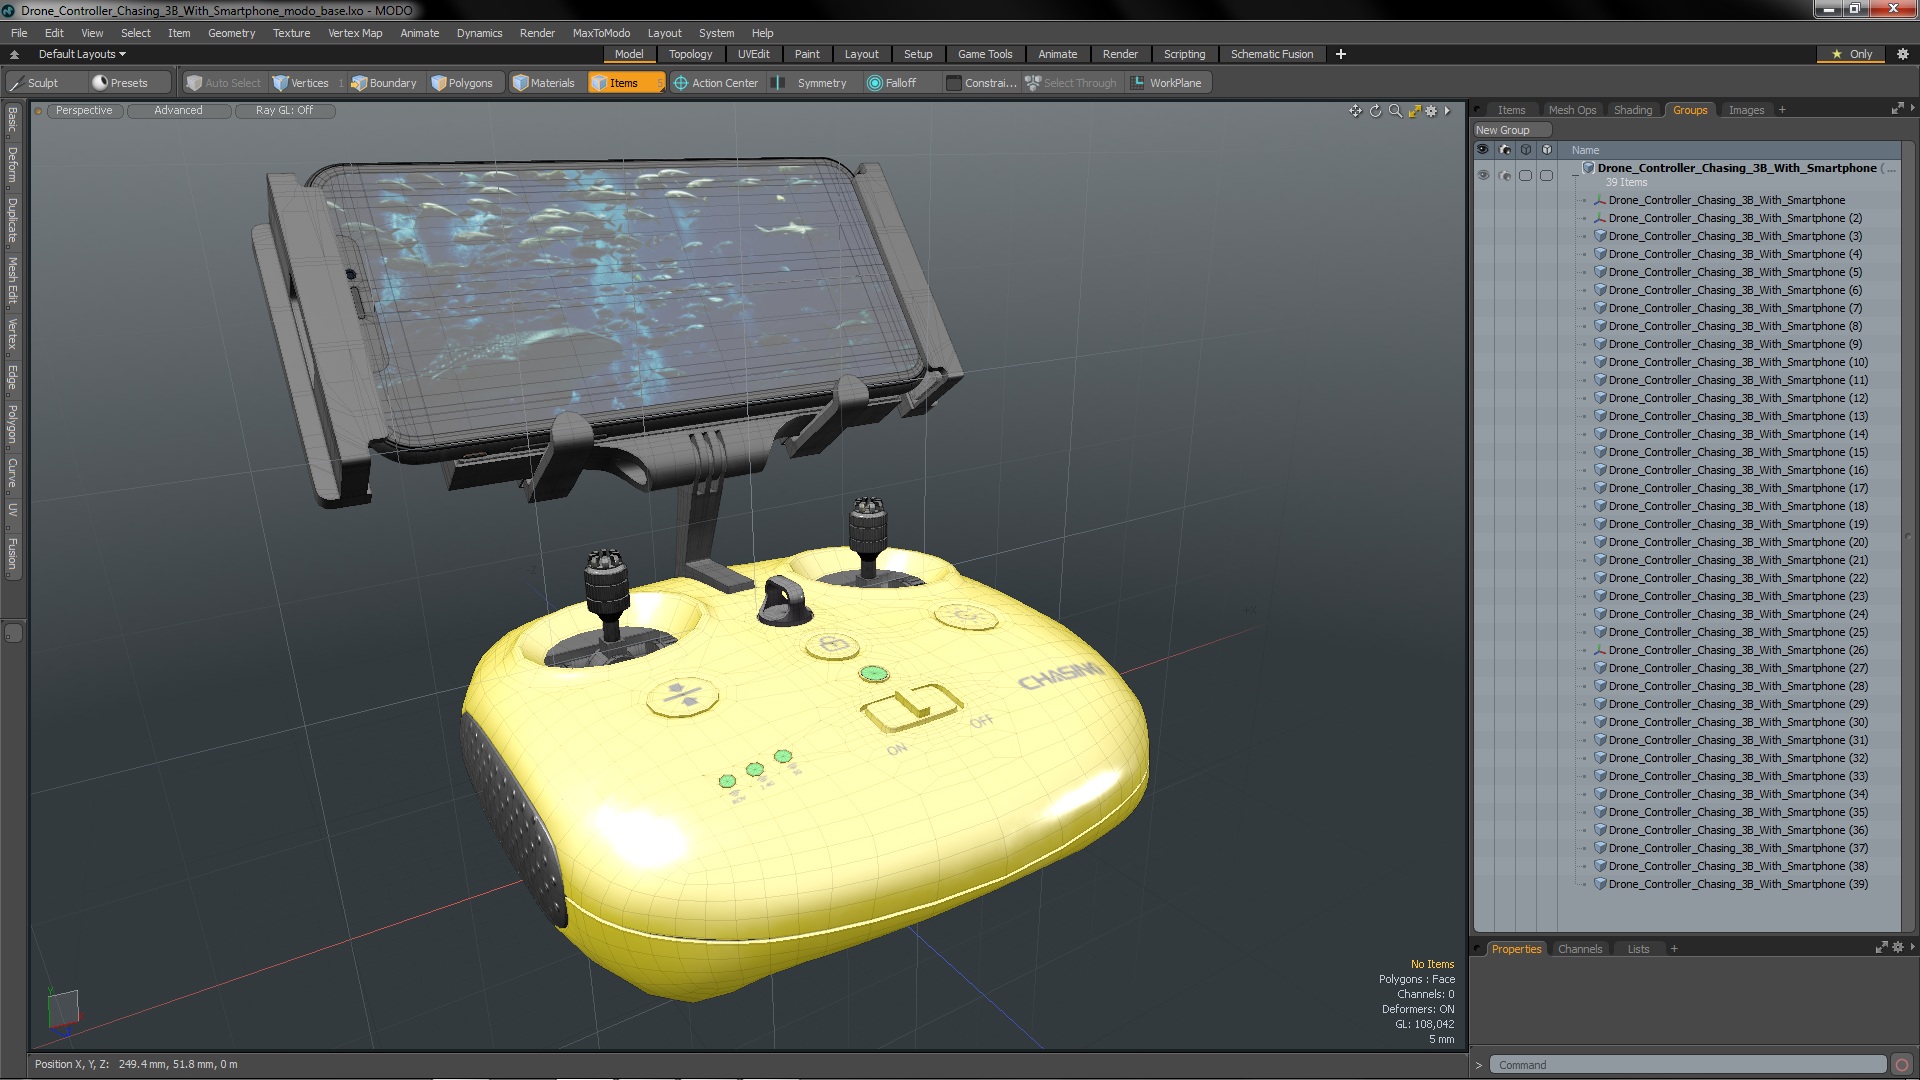Toggle the 'Only' star filter
The image size is (1920, 1080).
click(x=1852, y=54)
